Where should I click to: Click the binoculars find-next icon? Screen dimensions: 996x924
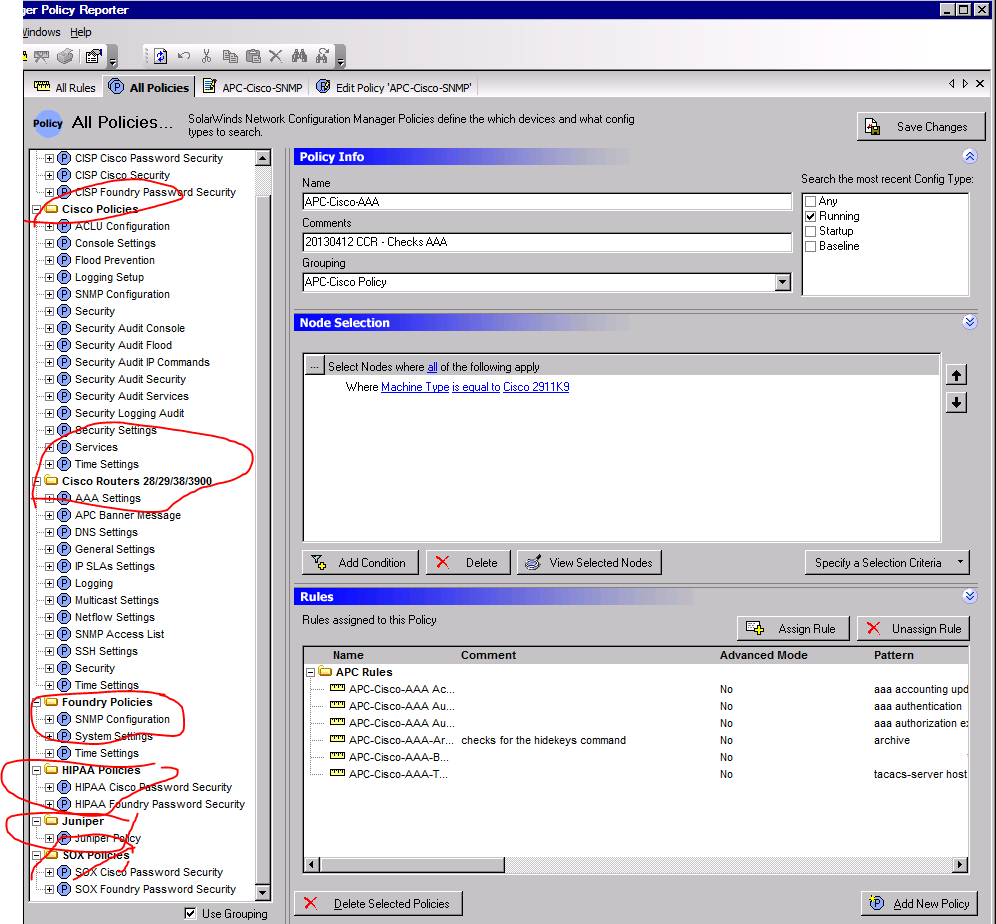[x=322, y=56]
